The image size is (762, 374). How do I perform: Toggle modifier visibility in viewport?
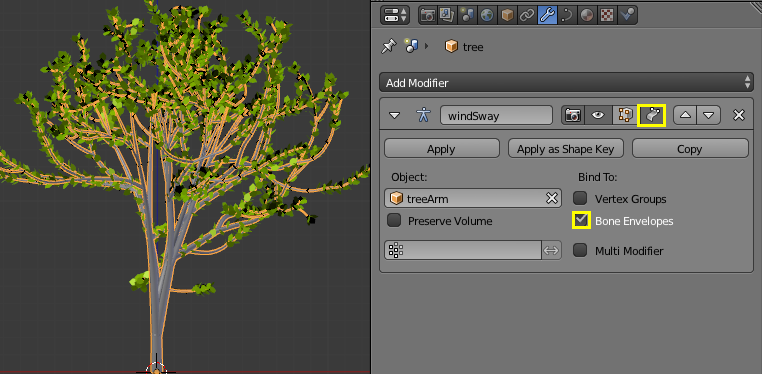coord(598,116)
